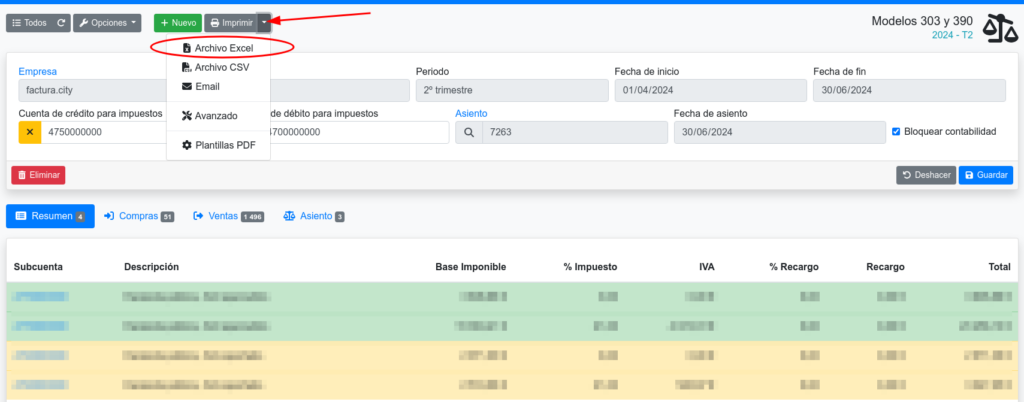Open Plantillas PDF settings
Image resolution: width=1024 pixels, height=402 pixels.
pyautogui.click(x=217, y=145)
